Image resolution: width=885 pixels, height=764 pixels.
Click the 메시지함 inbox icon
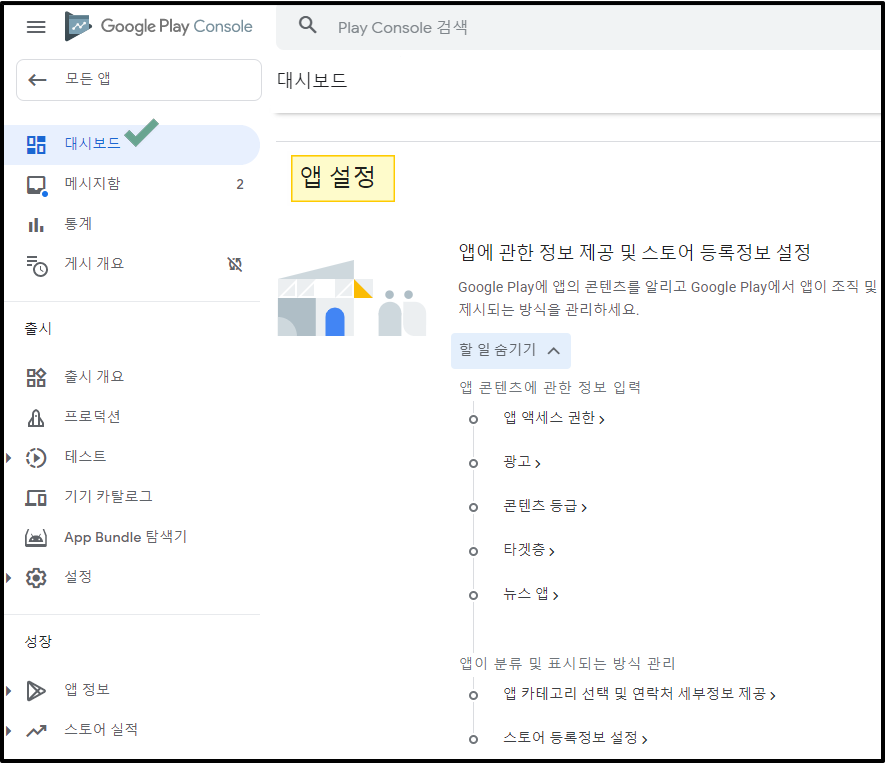tap(36, 185)
